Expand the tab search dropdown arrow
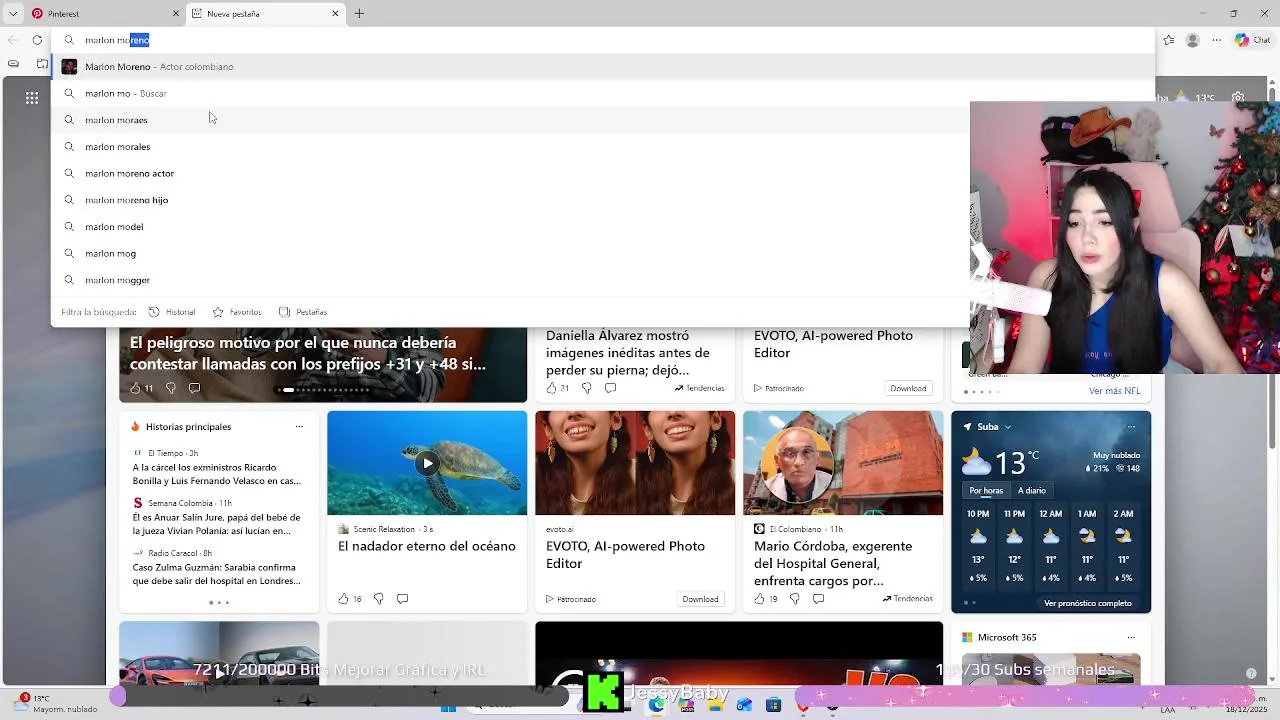 pyautogui.click(x=13, y=14)
